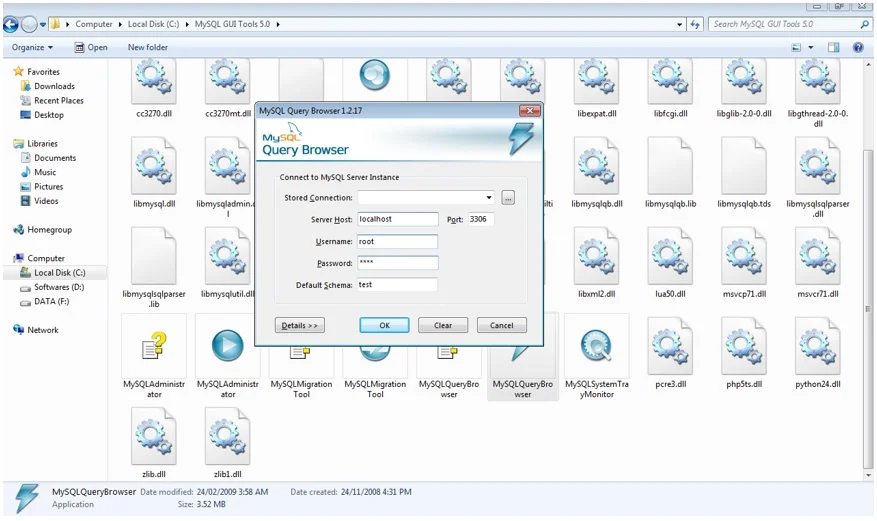The image size is (877, 521).
Task: Select the libmysqlqb.lib file icon
Action: tap(670, 166)
